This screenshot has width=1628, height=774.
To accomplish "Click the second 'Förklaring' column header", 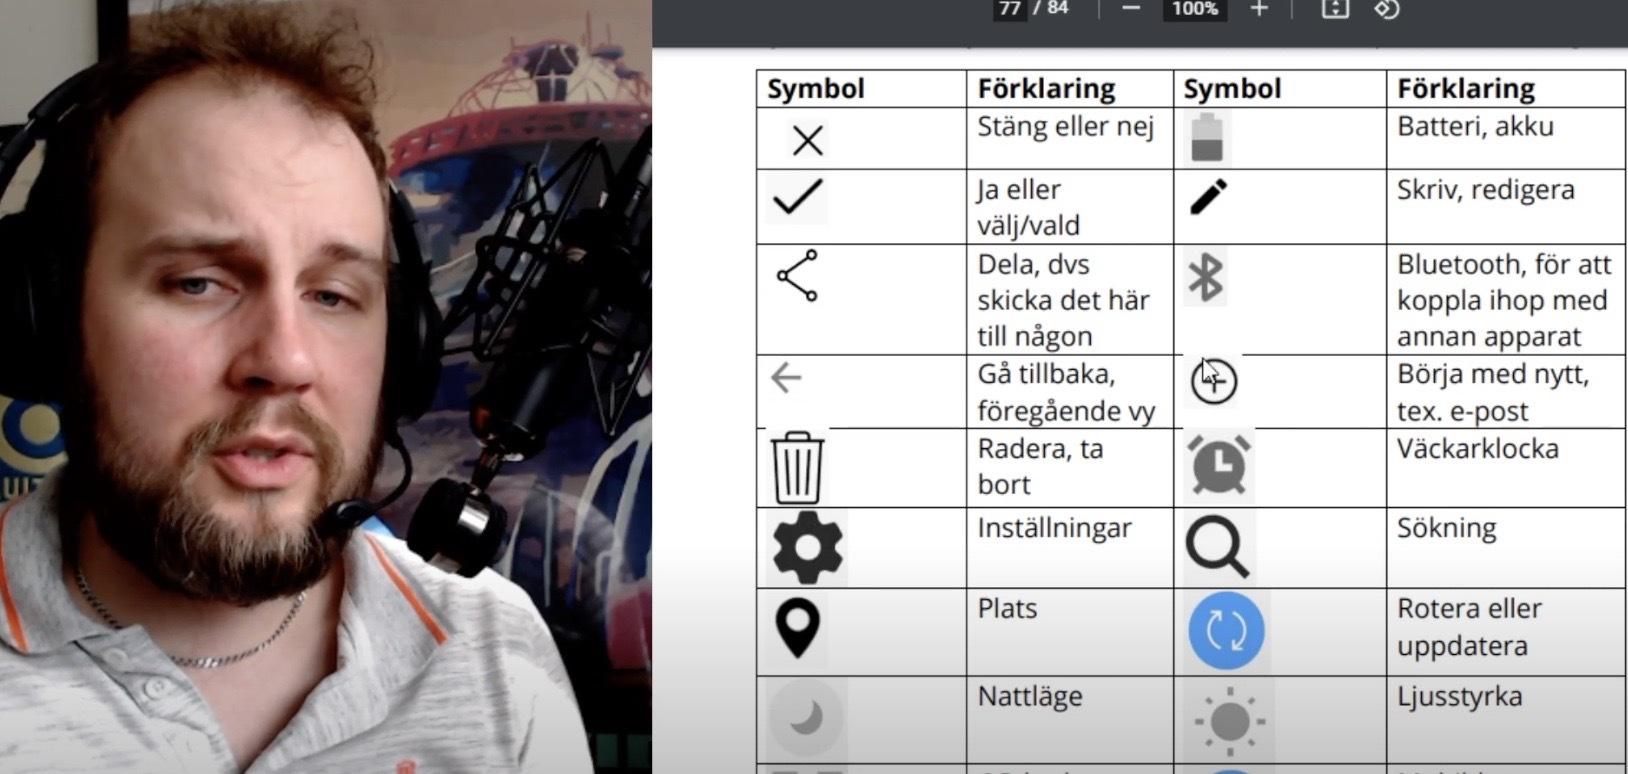I will (x=1466, y=89).
